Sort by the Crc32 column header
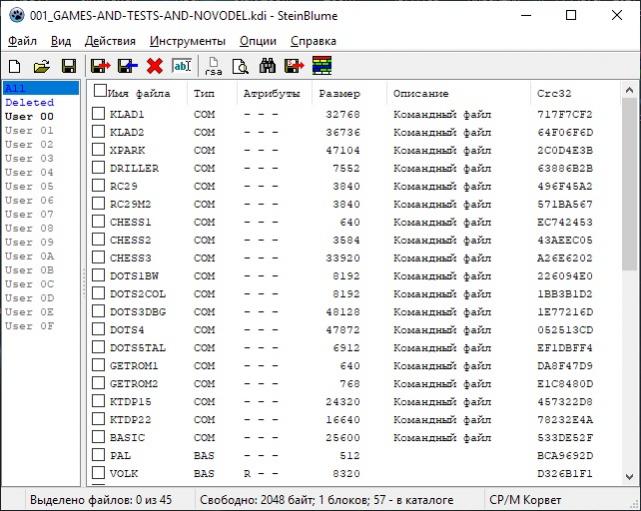 click(555, 93)
